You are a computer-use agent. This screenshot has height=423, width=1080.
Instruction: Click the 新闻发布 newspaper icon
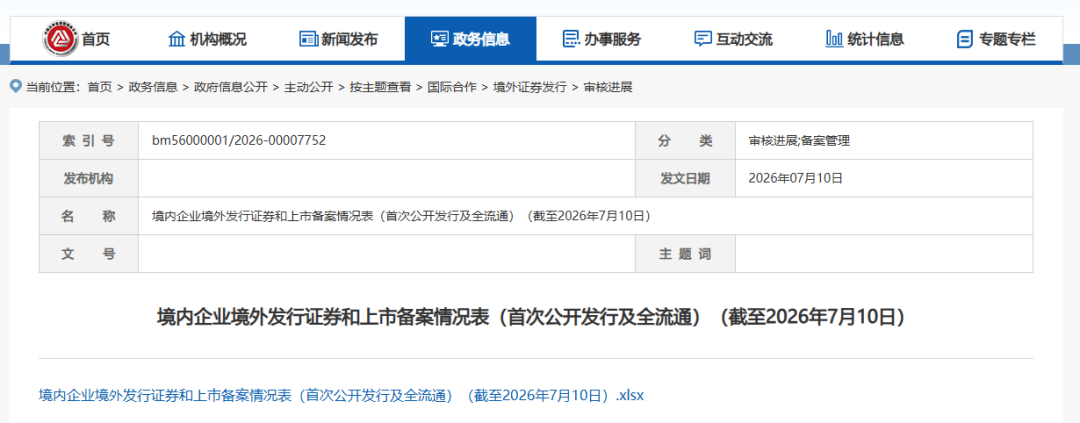click(308, 39)
